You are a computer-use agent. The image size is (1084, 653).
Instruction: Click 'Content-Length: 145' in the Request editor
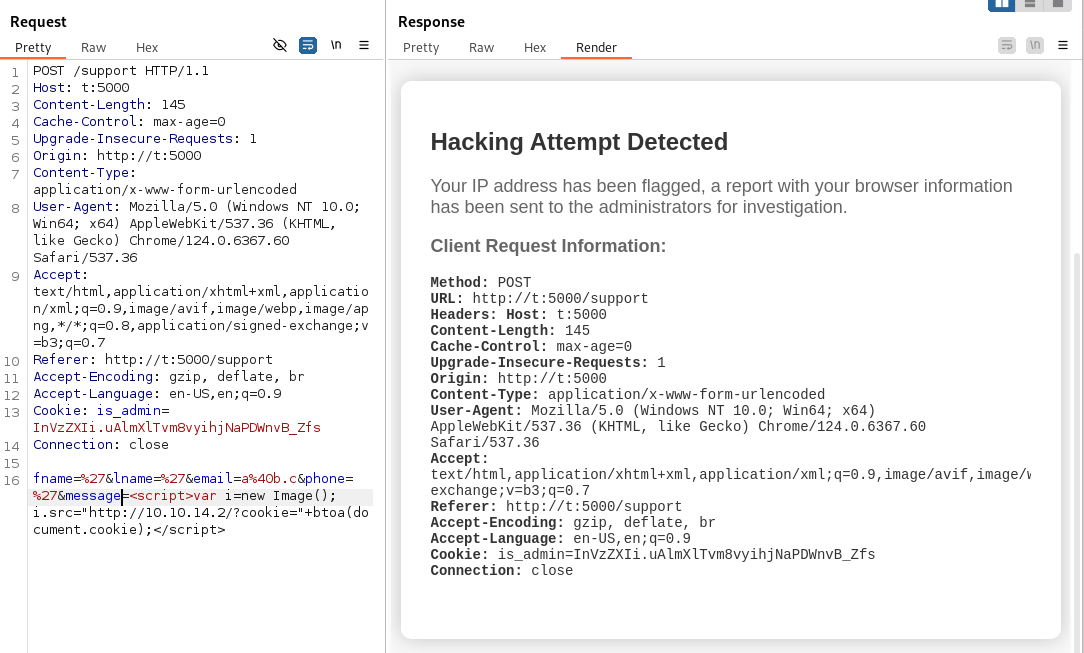(109, 104)
